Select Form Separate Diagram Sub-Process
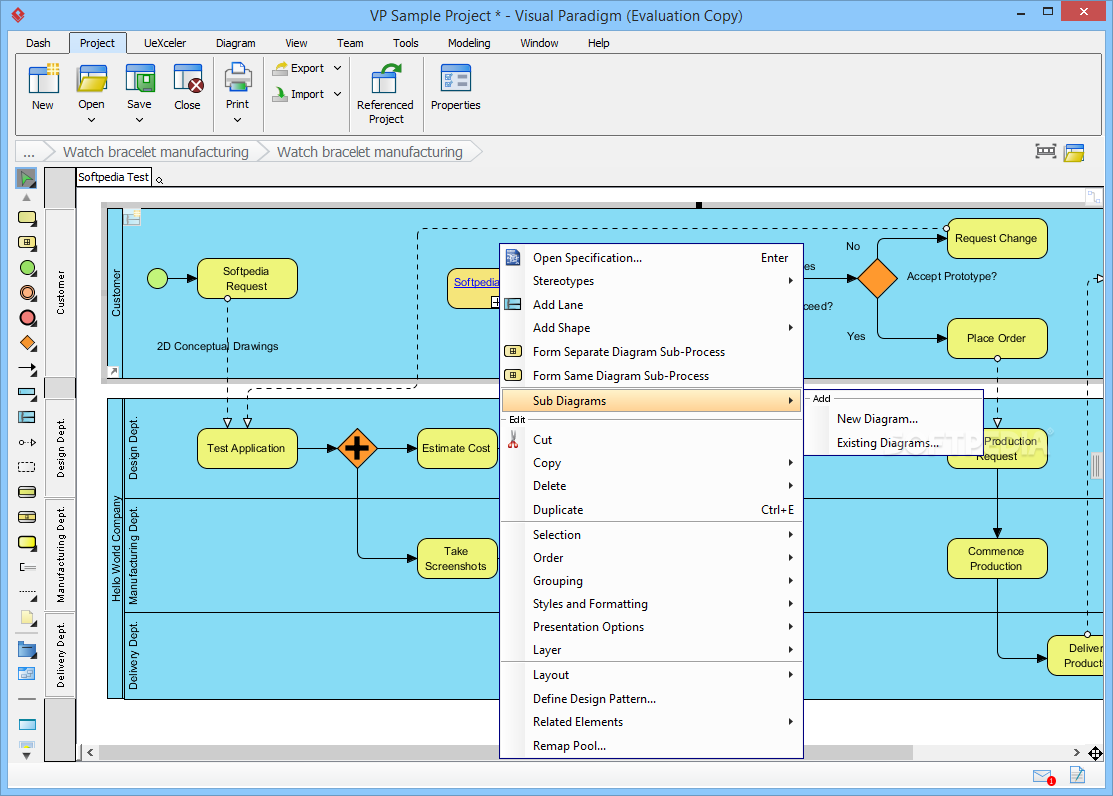 click(652, 352)
